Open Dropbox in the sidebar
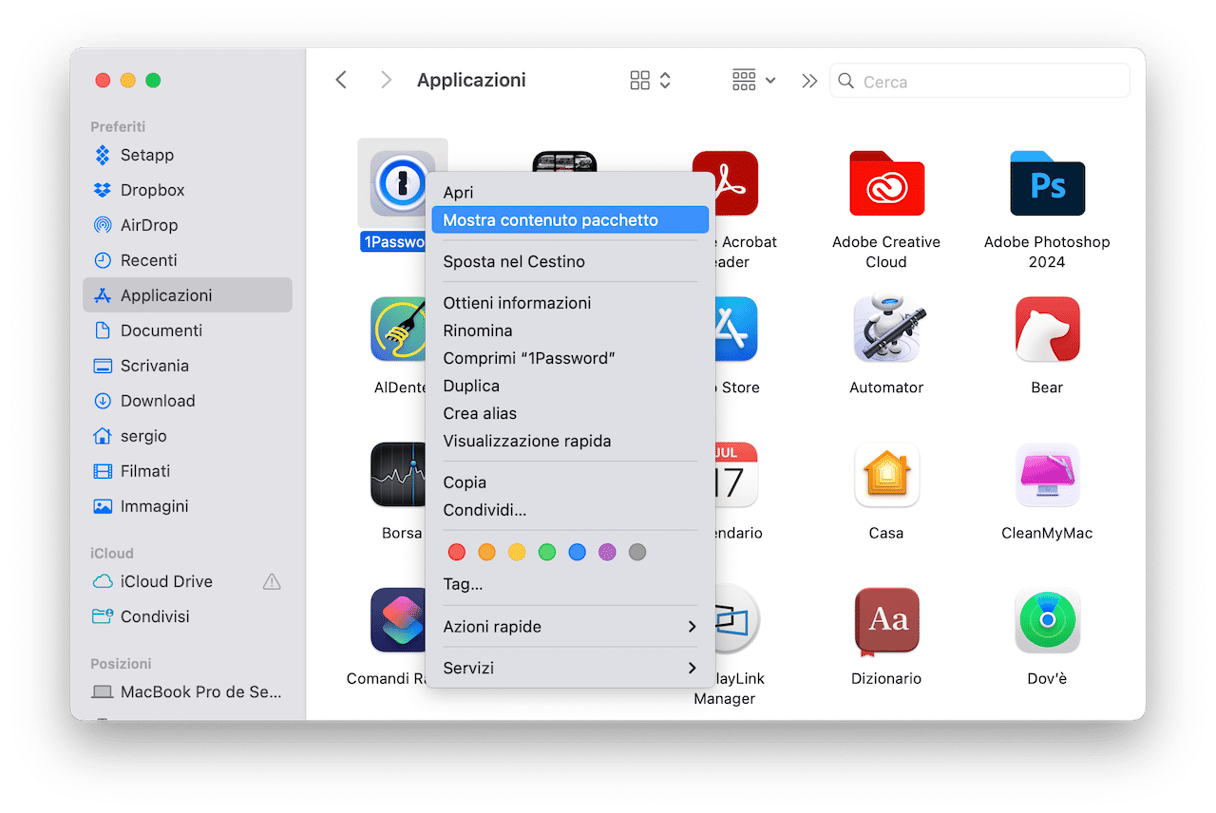 188,190
